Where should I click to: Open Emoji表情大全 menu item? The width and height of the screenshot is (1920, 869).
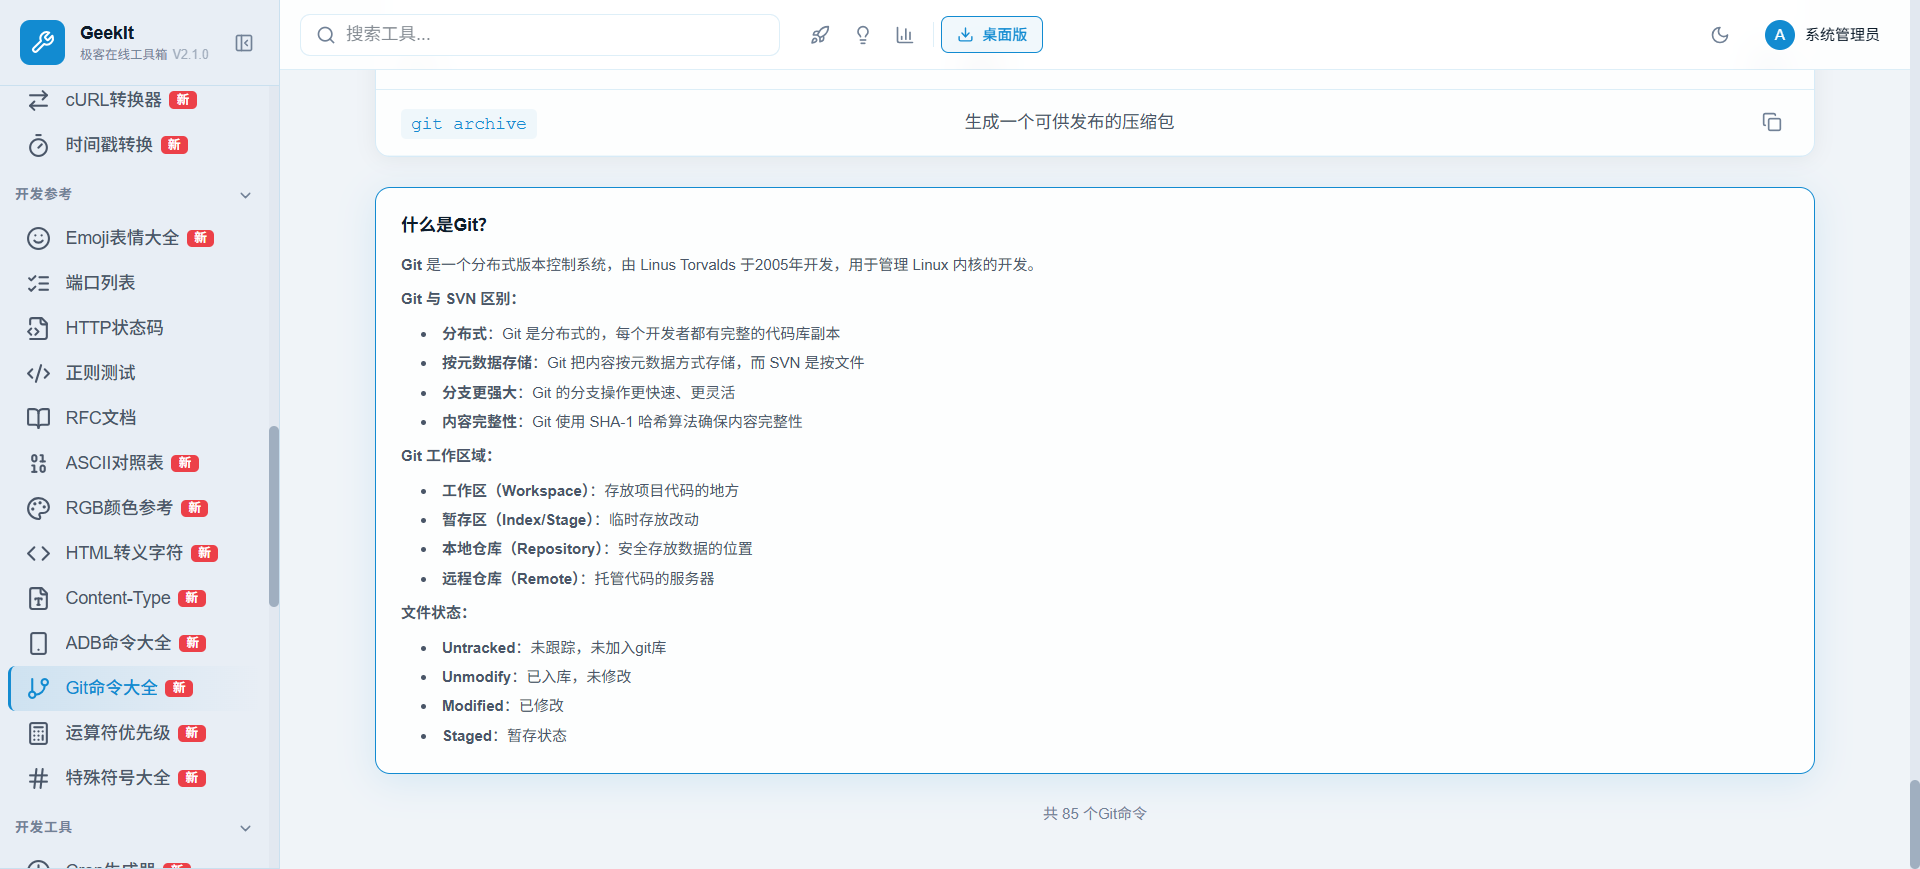click(x=133, y=238)
